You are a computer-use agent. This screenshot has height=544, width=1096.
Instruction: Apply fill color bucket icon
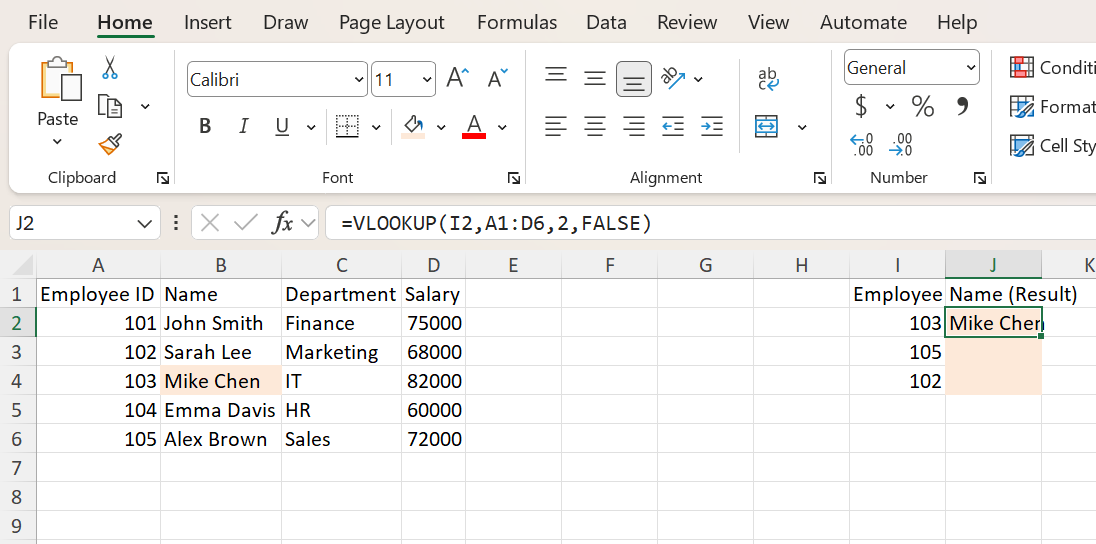pos(412,127)
